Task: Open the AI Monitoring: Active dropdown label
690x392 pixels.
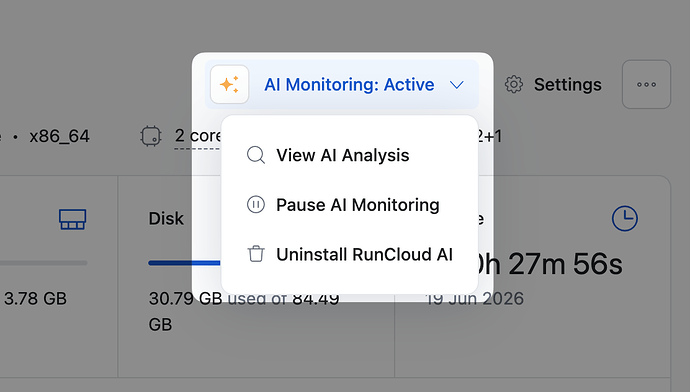Action: point(349,84)
